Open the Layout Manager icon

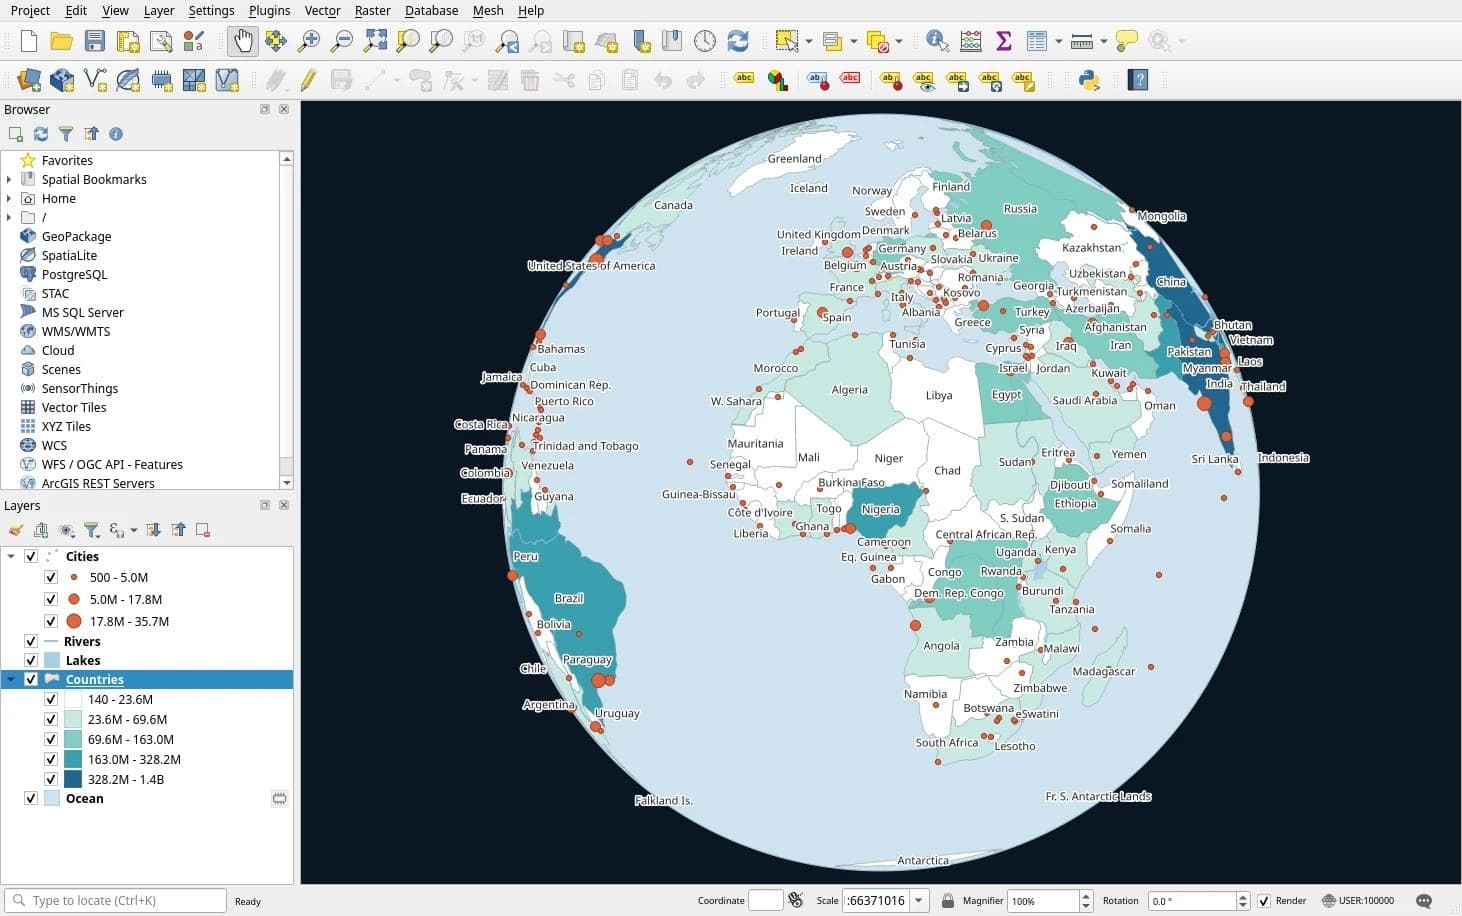tap(161, 41)
